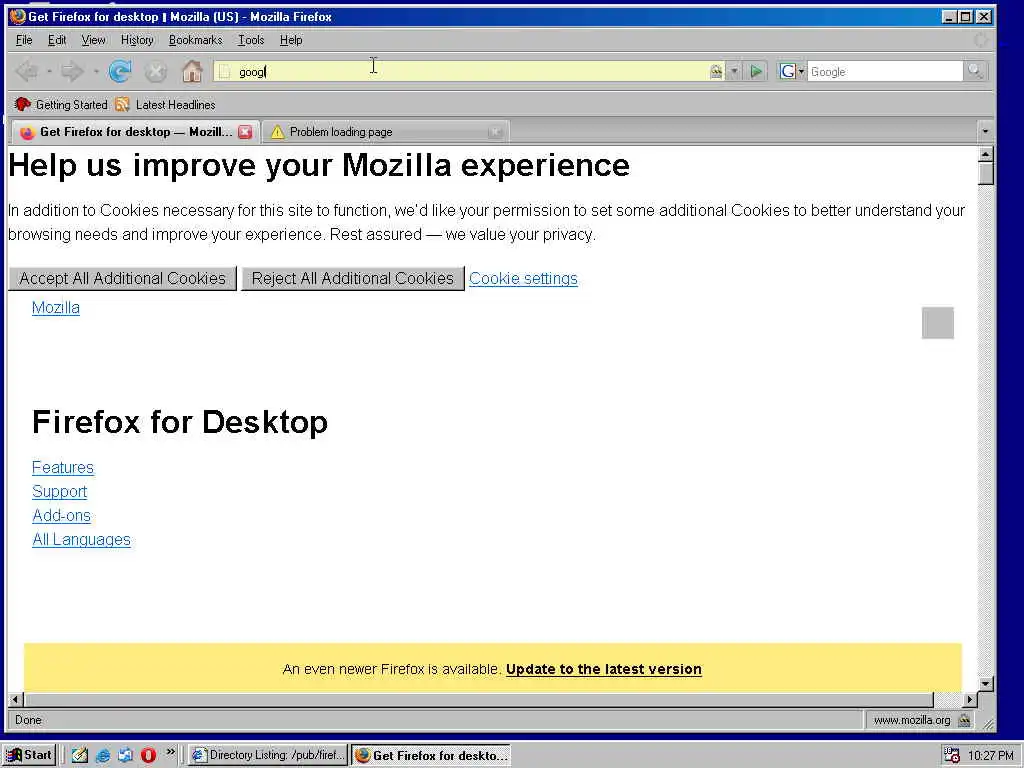Open the Add-ons link
Viewport: 1024px width, 768px height.
61,516
